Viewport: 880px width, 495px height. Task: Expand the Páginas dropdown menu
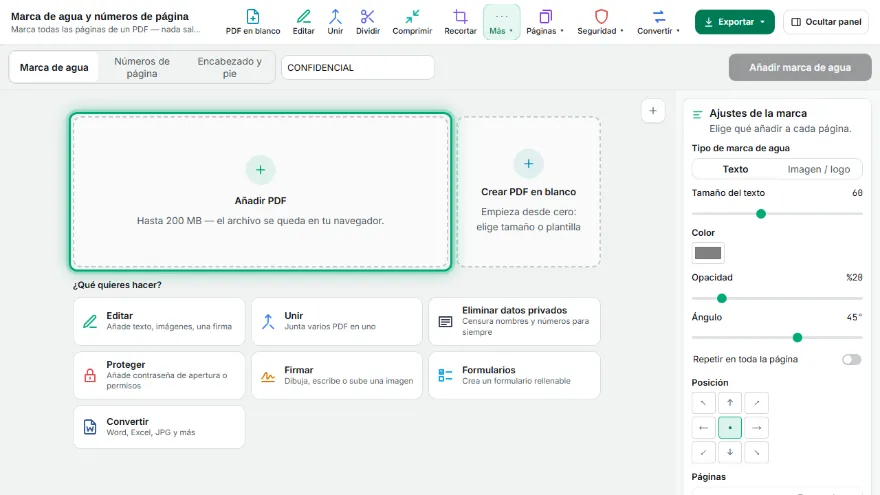[x=544, y=22]
